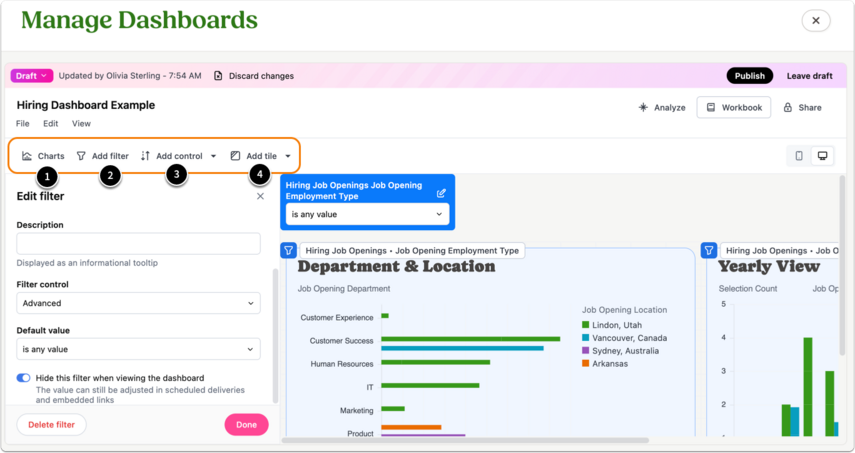Open the Default value dropdown
The width and height of the screenshot is (855, 453).
tap(139, 349)
